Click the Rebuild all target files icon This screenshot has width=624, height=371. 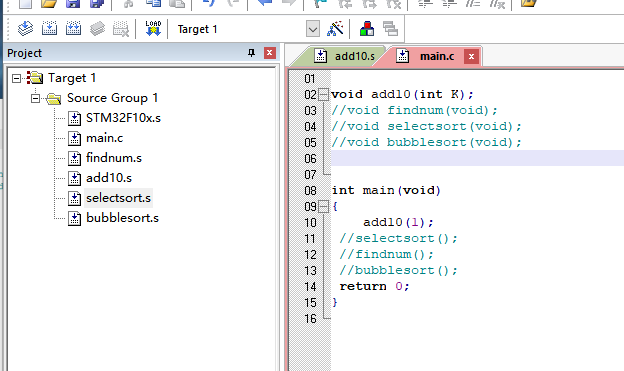pyautogui.click(x=73, y=29)
